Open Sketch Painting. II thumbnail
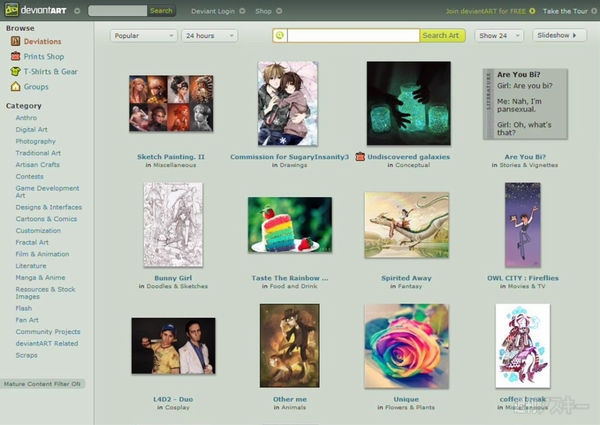 tap(171, 103)
